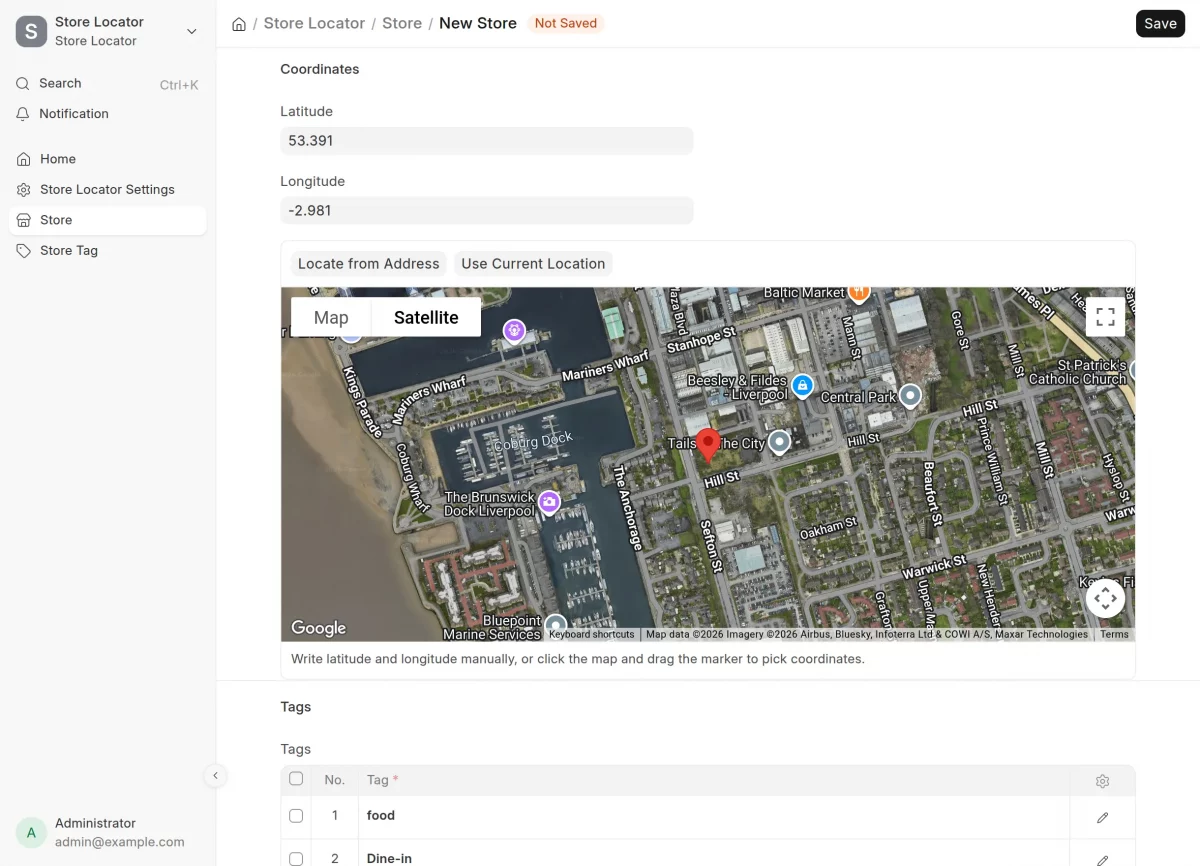1200x866 pixels.
Task: Collapse the sidebar with chevron button
Action: (215, 775)
